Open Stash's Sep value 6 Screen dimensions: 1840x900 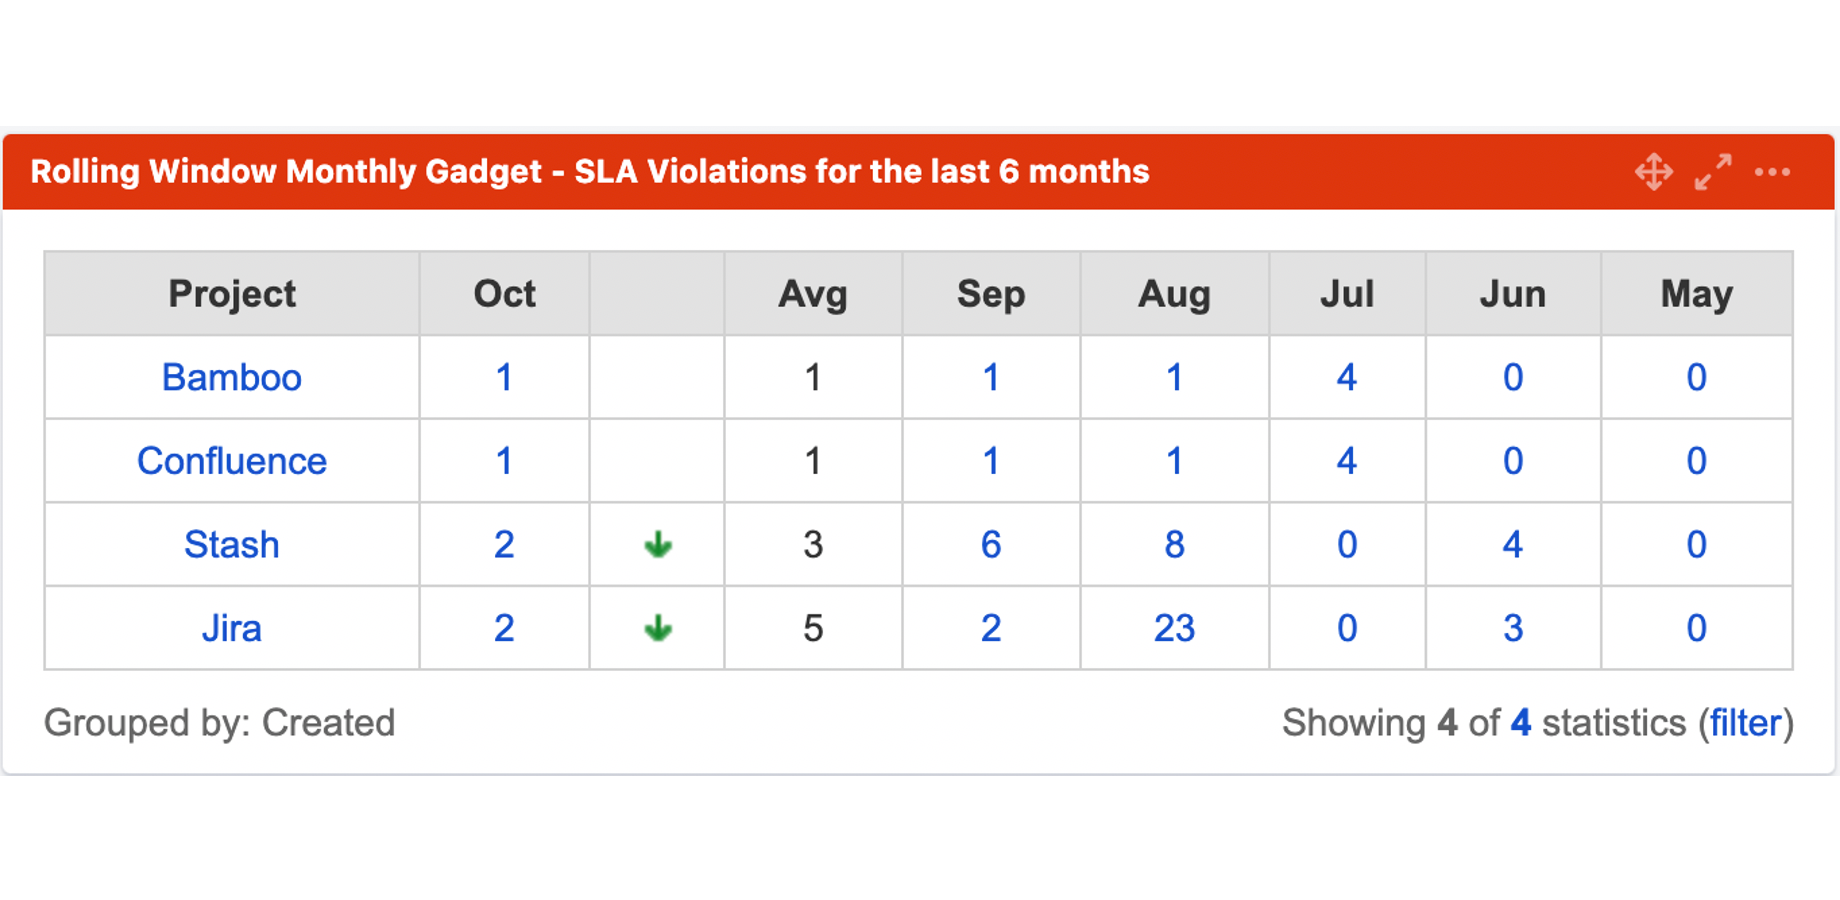[x=991, y=545]
